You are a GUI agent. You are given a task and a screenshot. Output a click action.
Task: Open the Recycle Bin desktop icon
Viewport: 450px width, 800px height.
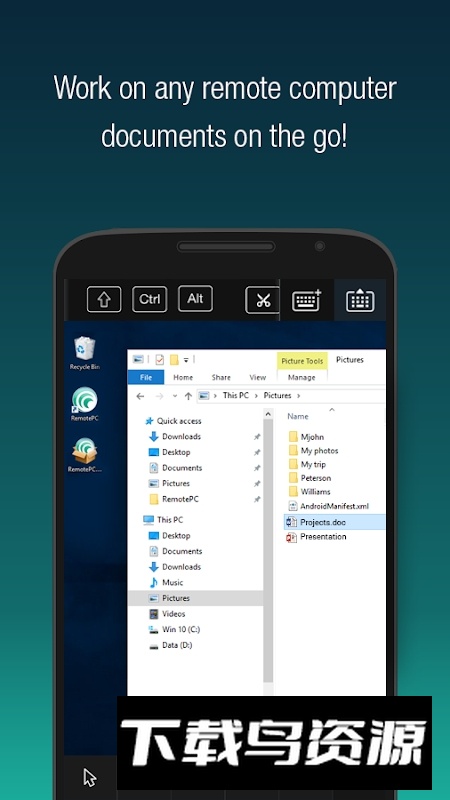(85, 353)
